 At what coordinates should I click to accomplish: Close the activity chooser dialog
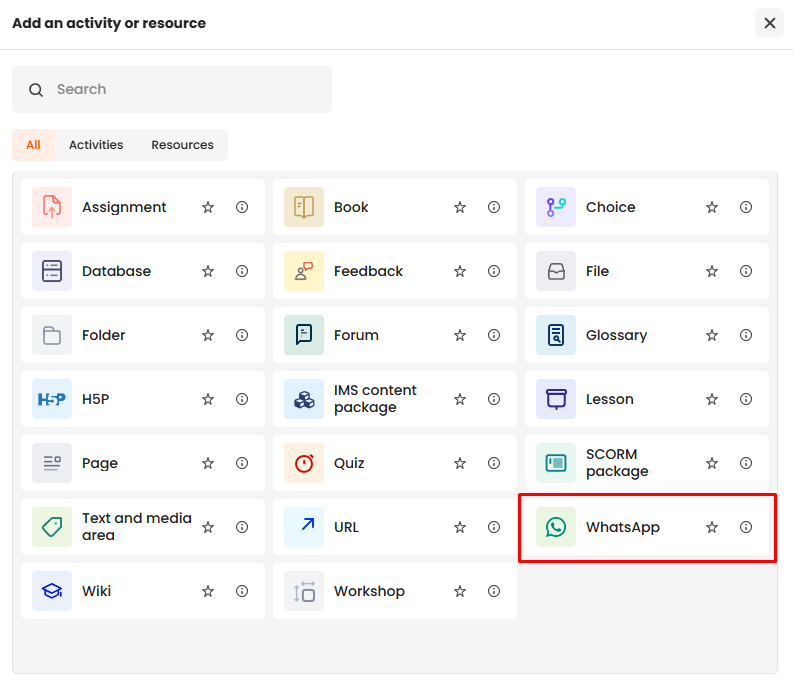click(769, 23)
